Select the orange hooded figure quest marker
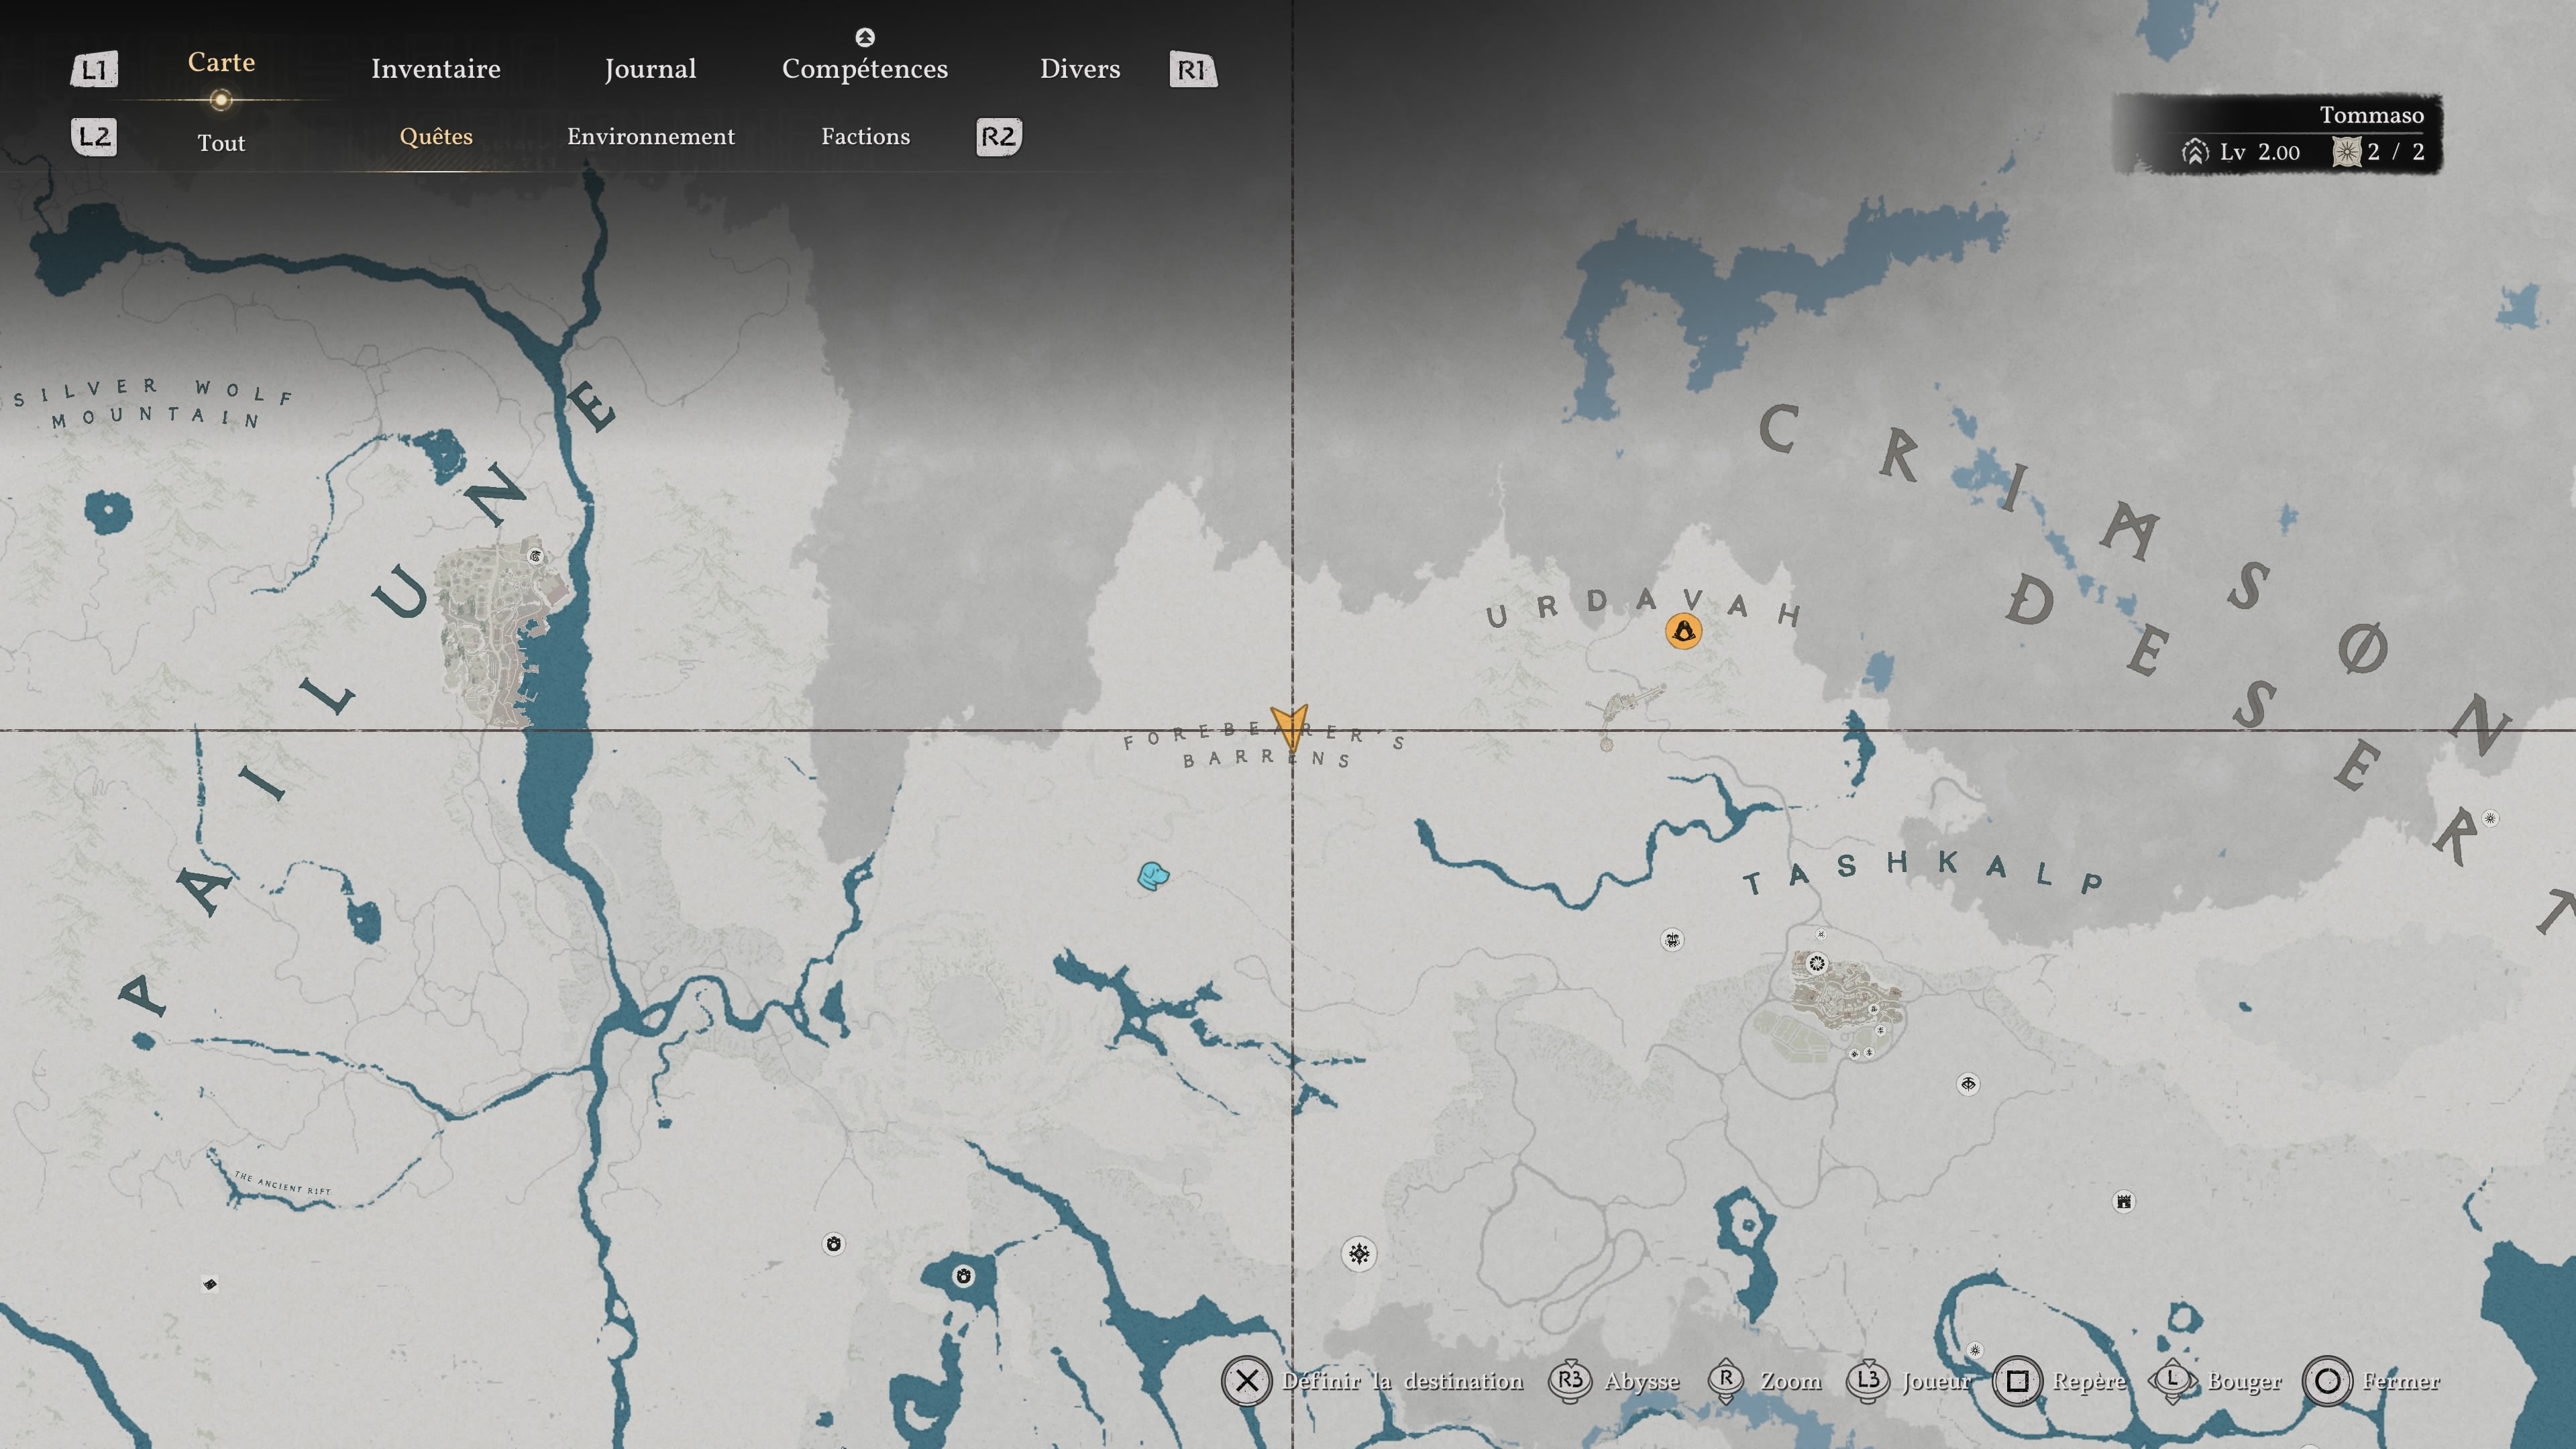This screenshot has height=1449, width=2576. tap(1683, 631)
